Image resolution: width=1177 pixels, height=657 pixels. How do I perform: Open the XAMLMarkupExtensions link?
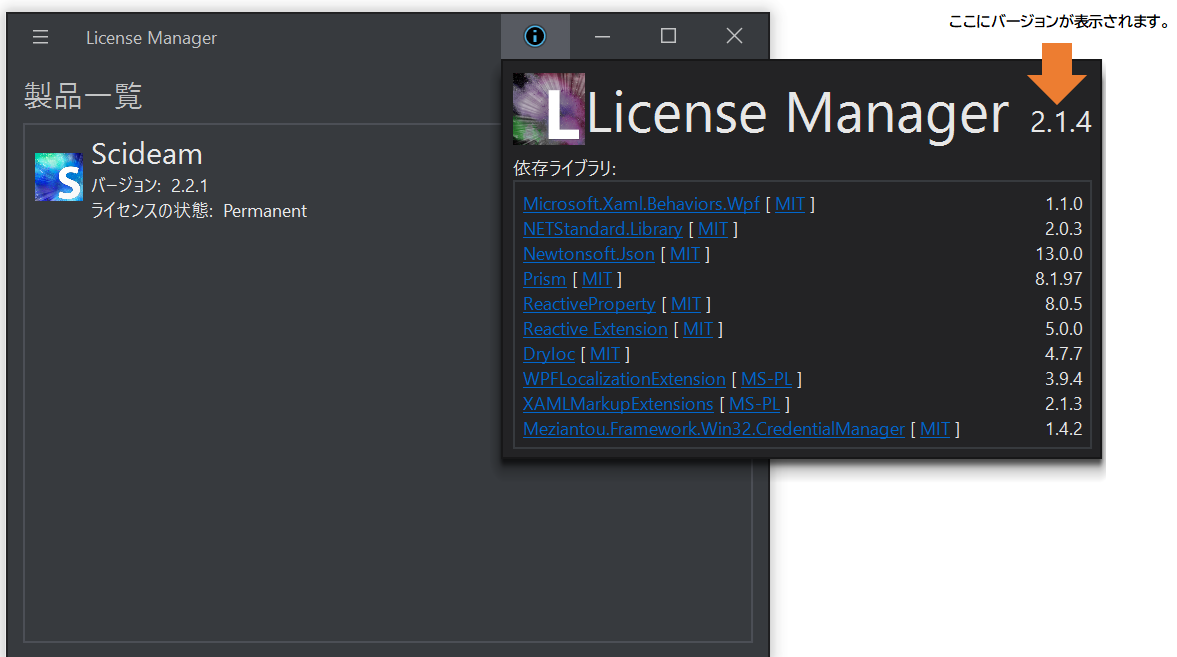[x=618, y=404]
